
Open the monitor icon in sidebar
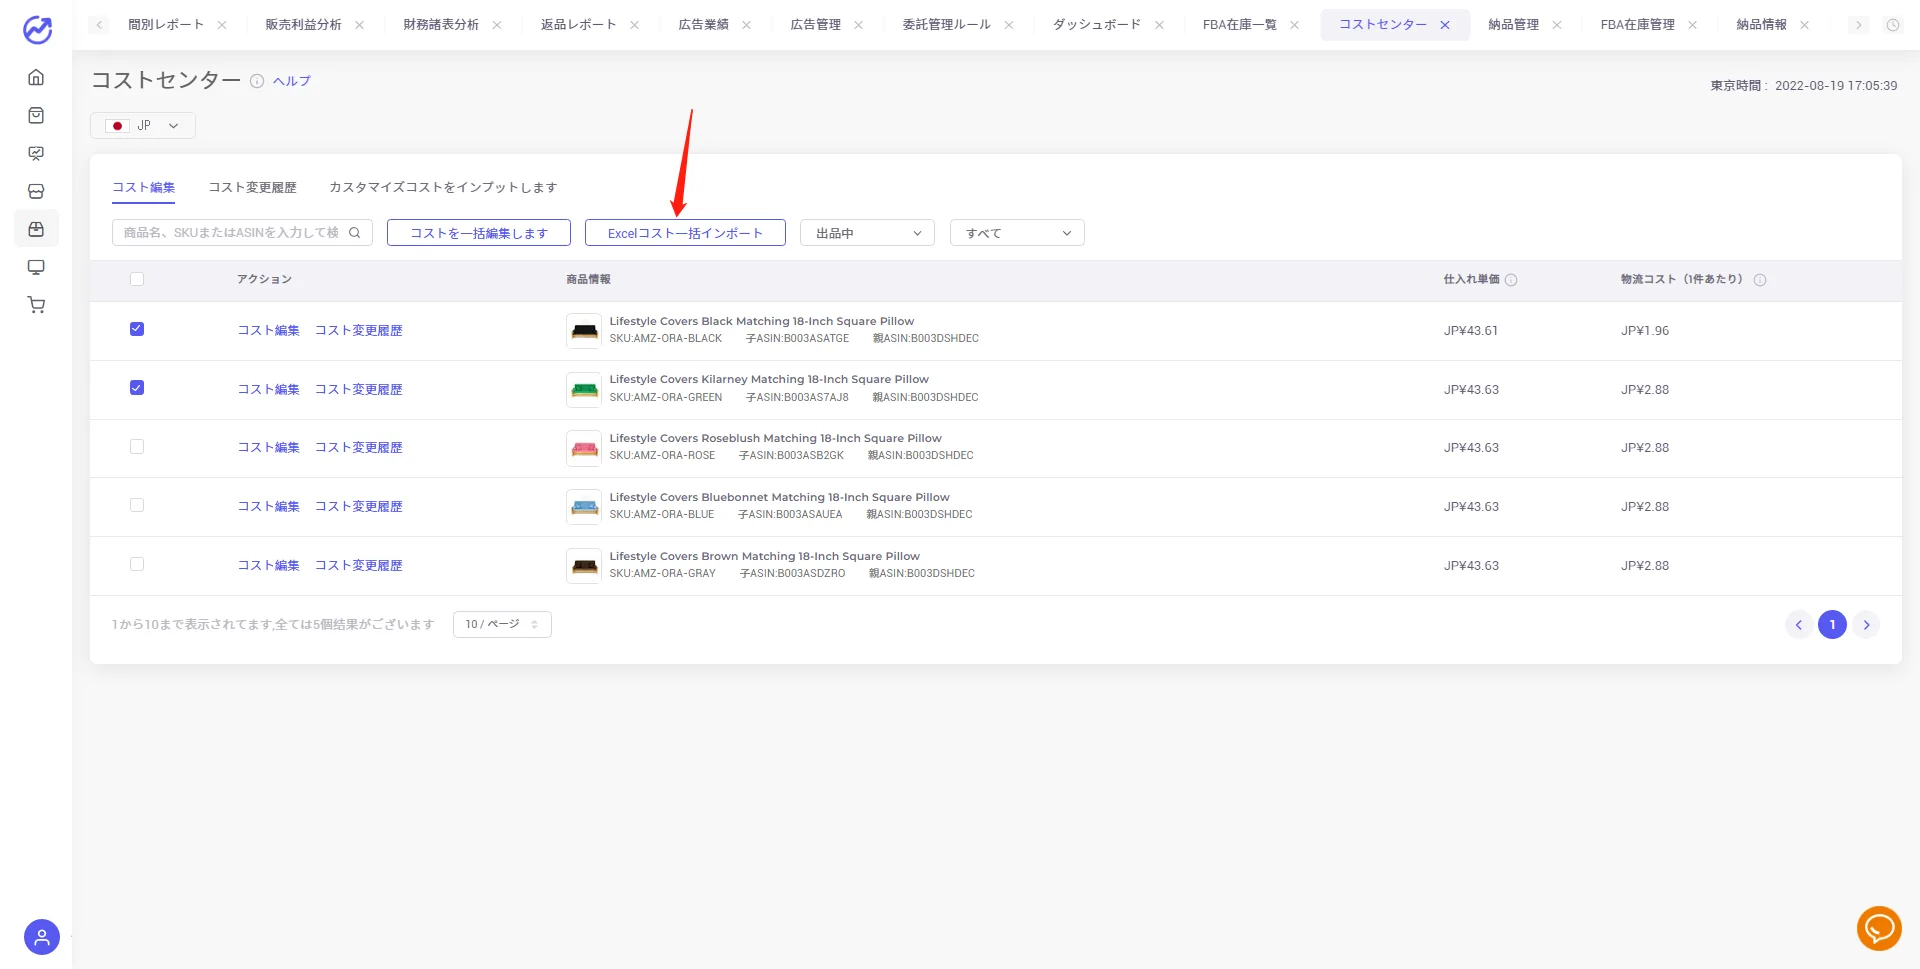coord(36,267)
